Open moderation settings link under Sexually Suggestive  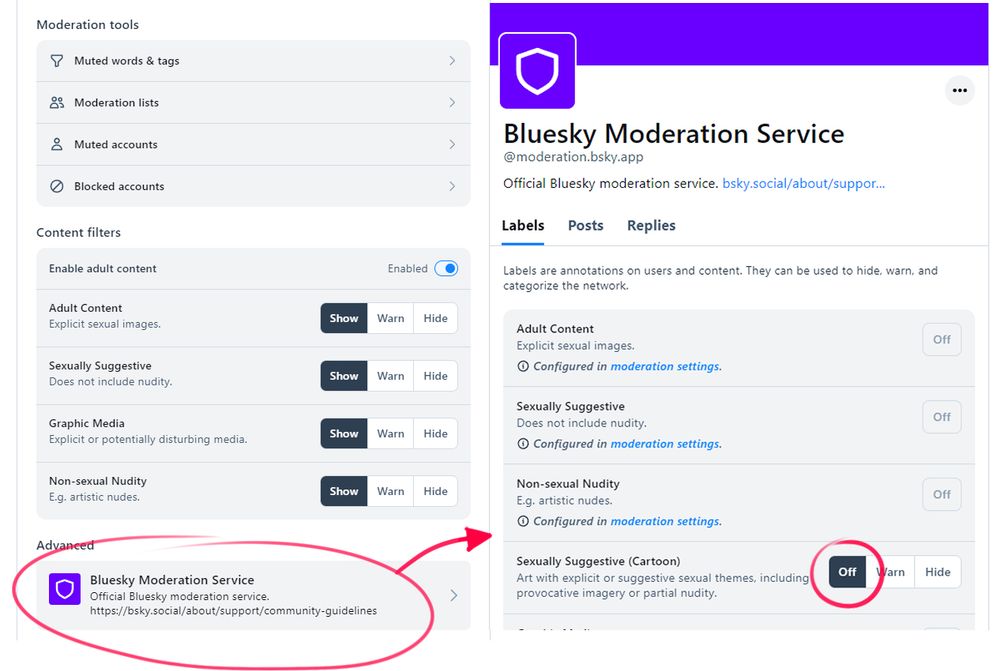tap(665, 443)
